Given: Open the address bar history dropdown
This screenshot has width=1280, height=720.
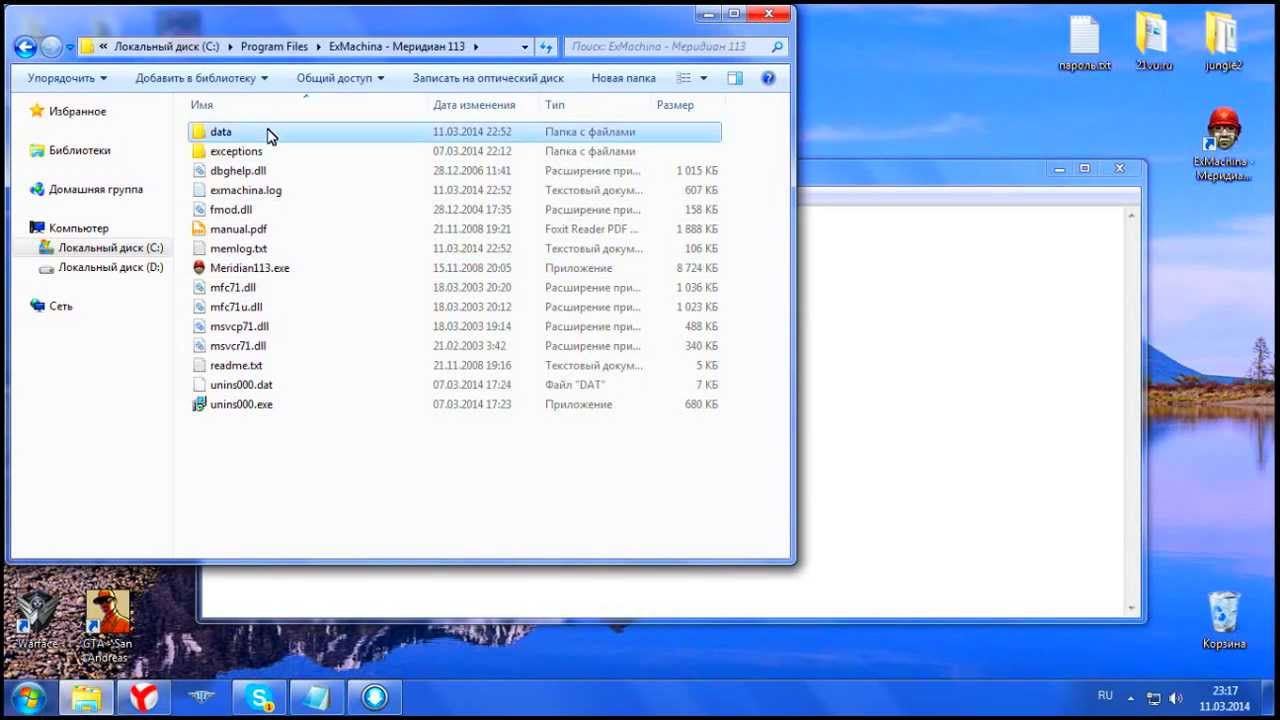Looking at the screenshot, I should [525, 46].
